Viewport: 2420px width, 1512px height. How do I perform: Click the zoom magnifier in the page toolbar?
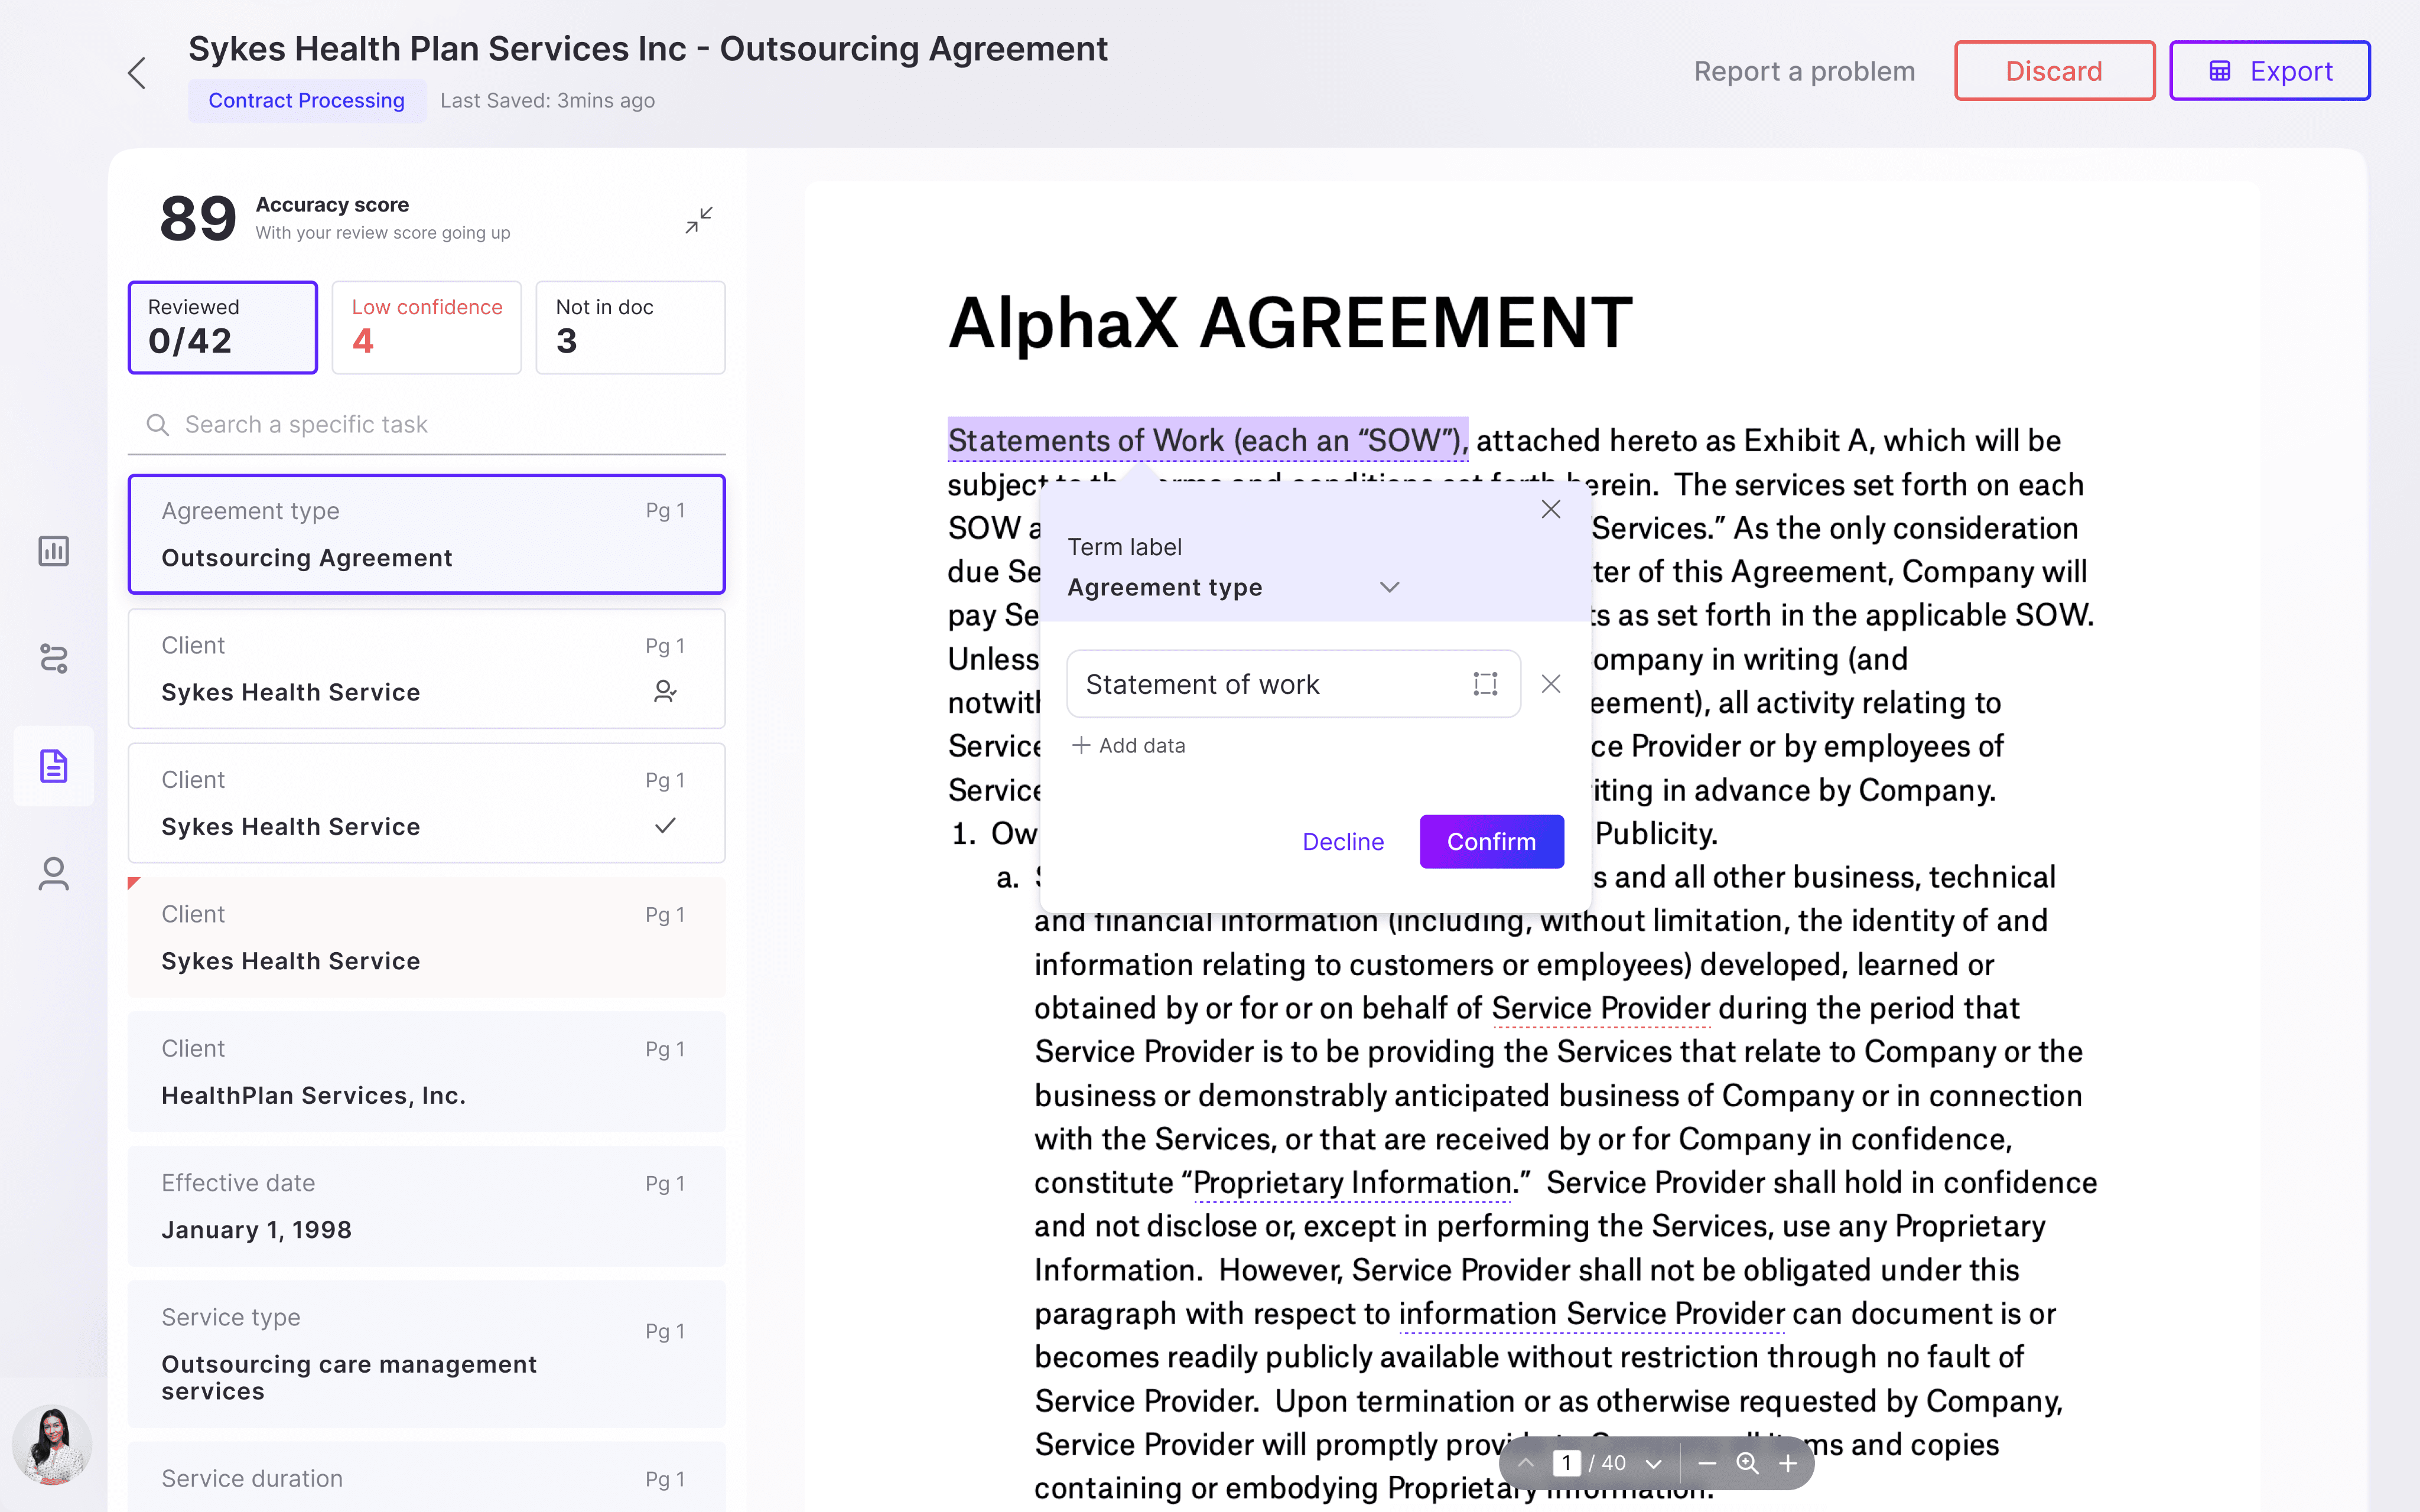point(1747,1463)
